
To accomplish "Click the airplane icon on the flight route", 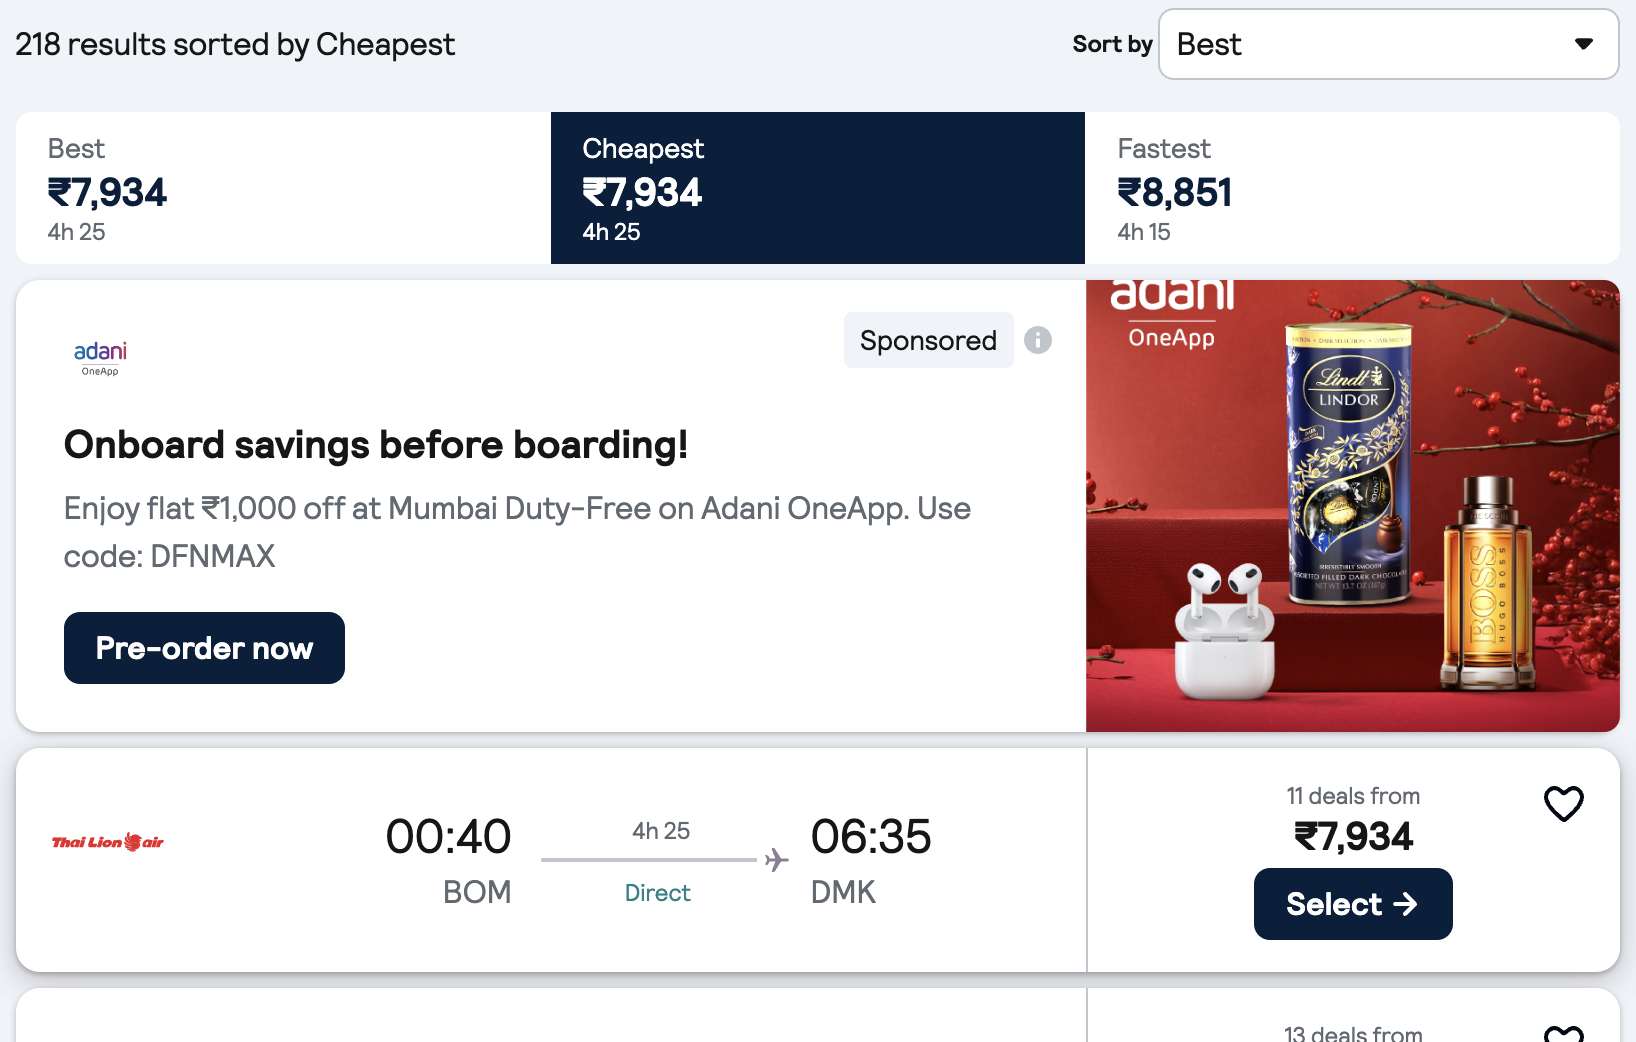I will (x=776, y=860).
